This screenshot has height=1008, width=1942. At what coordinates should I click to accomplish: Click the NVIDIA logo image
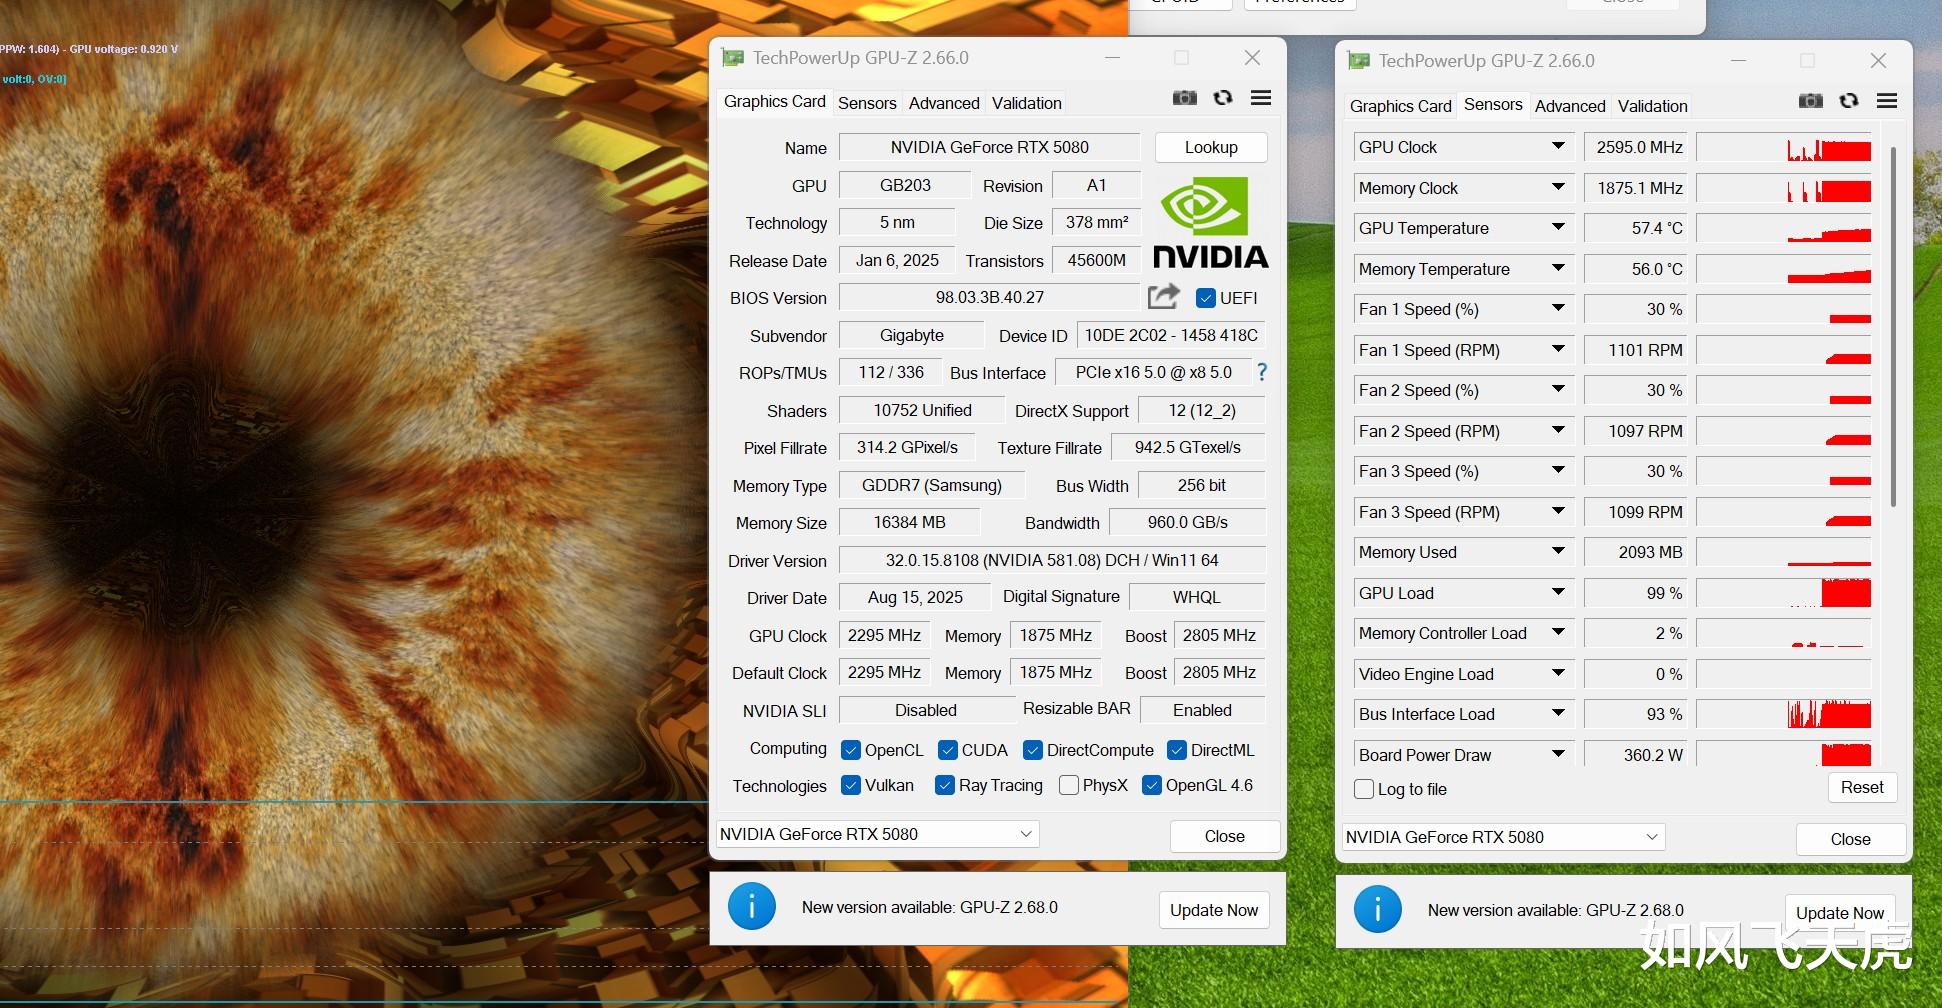1210,222
